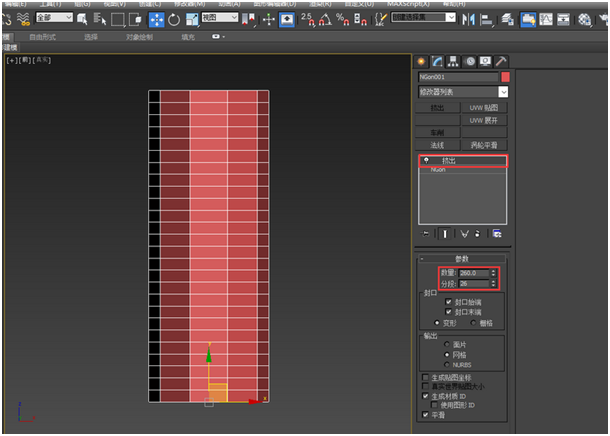Toggle the Percent Snap icon
The height and width of the screenshot is (436, 610).
pos(343,19)
